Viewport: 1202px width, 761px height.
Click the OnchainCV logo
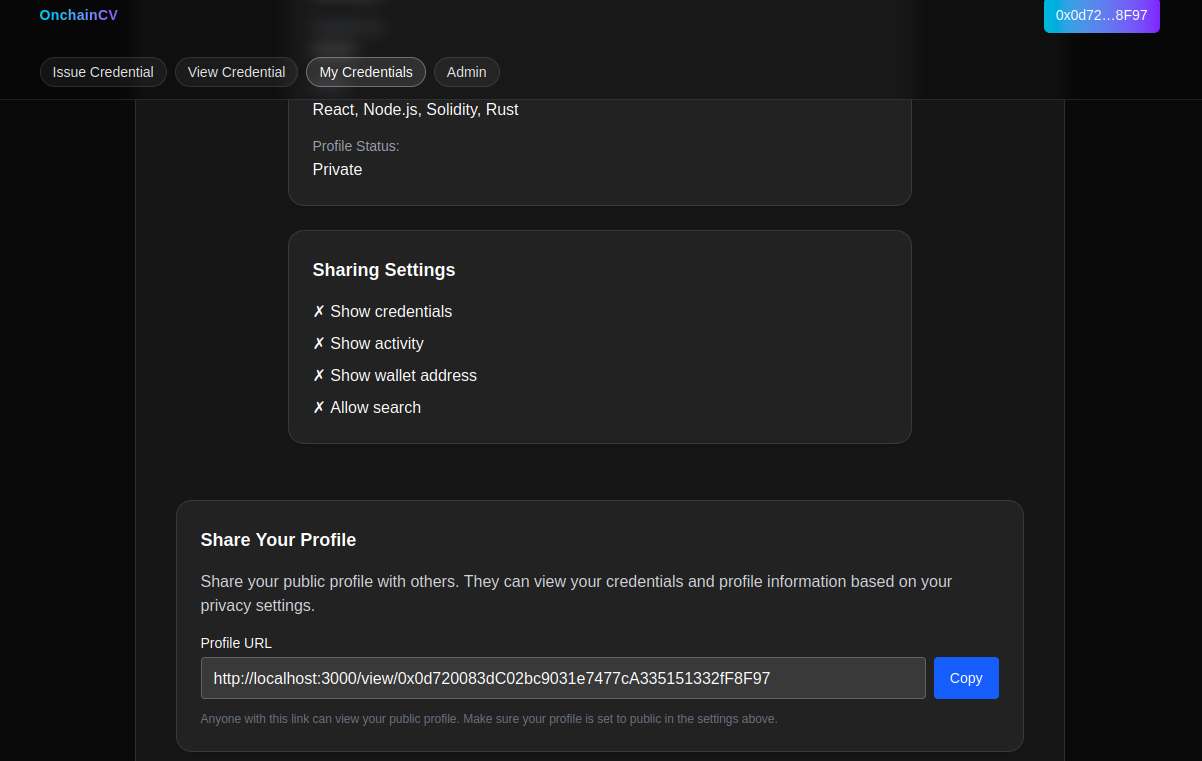tap(78, 15)
